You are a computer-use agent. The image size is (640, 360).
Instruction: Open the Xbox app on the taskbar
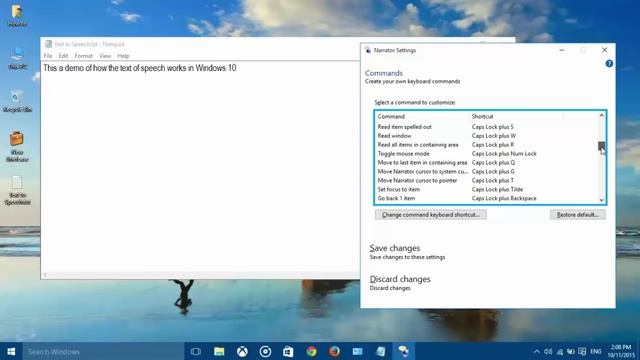click(242, 351)
